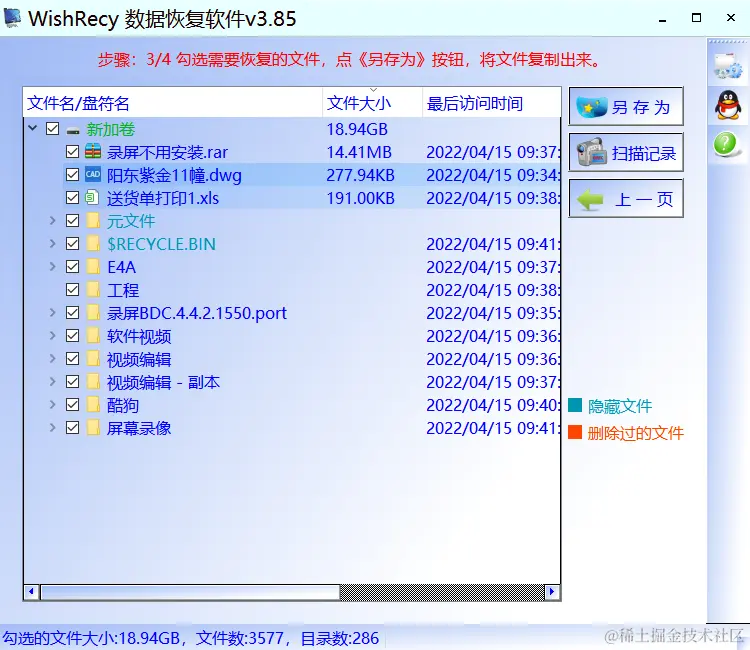Image resolution: width=750 pixels, height=650 pixels.
Task: Expand the $RECYCLE.BIN folder
Action: [x=53, y=243]
